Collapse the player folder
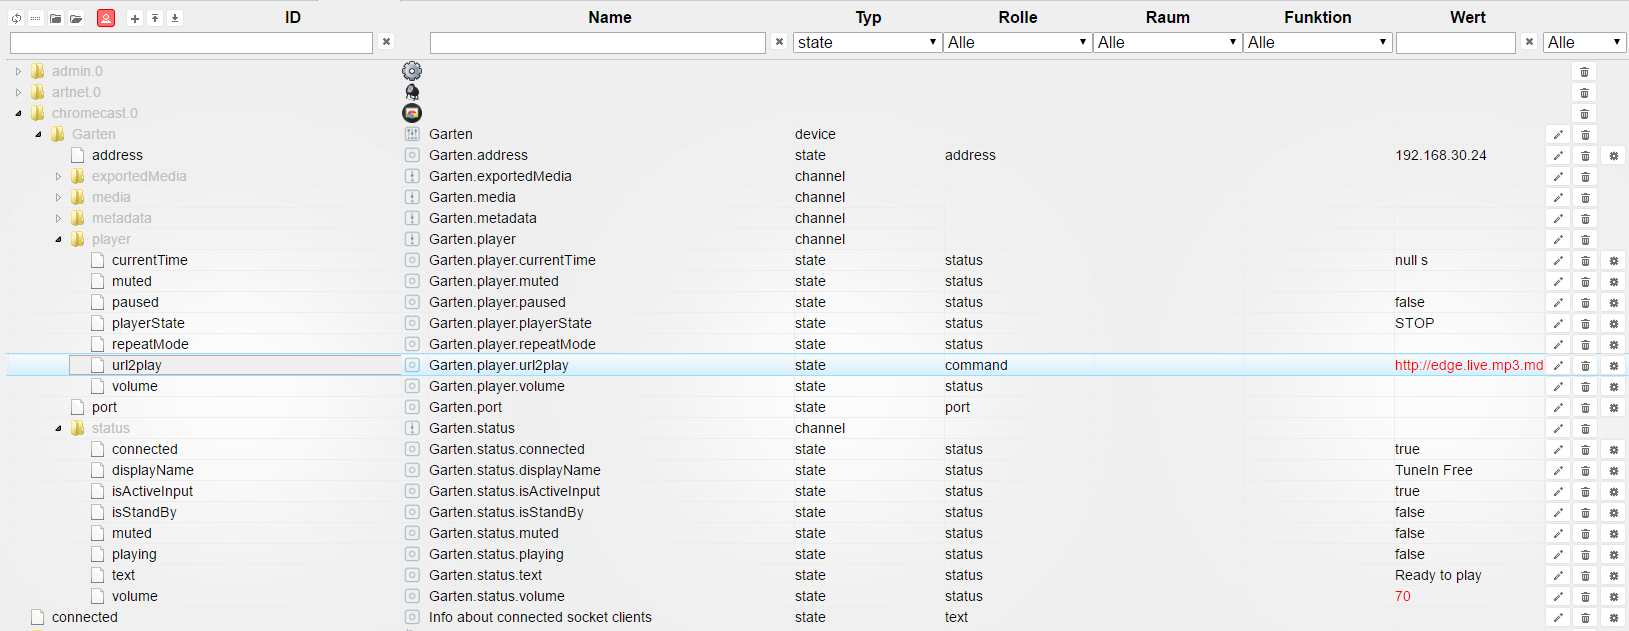This screenshot has height=631, width=1629. click(58, 239)
